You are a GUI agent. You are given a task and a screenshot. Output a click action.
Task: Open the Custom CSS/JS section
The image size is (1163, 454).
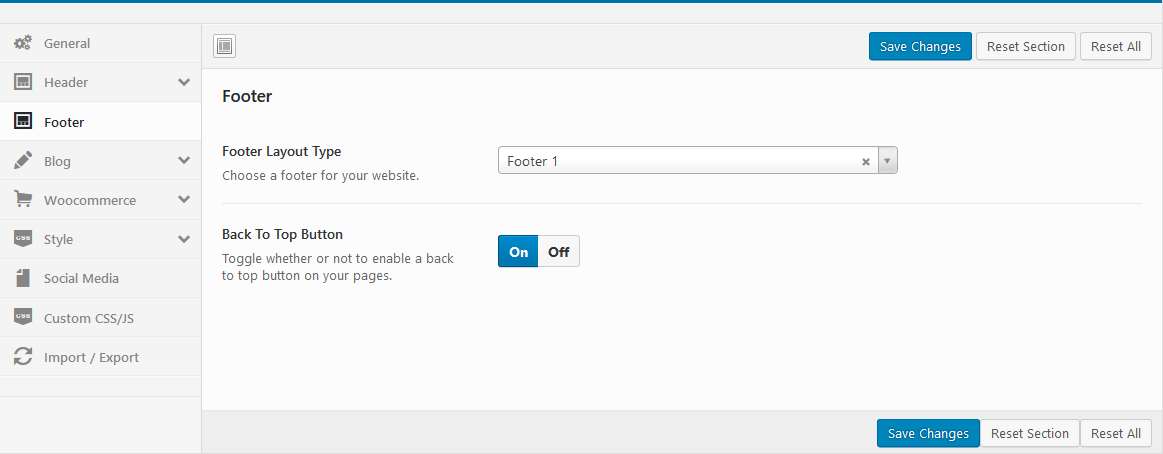coord(88,318)
